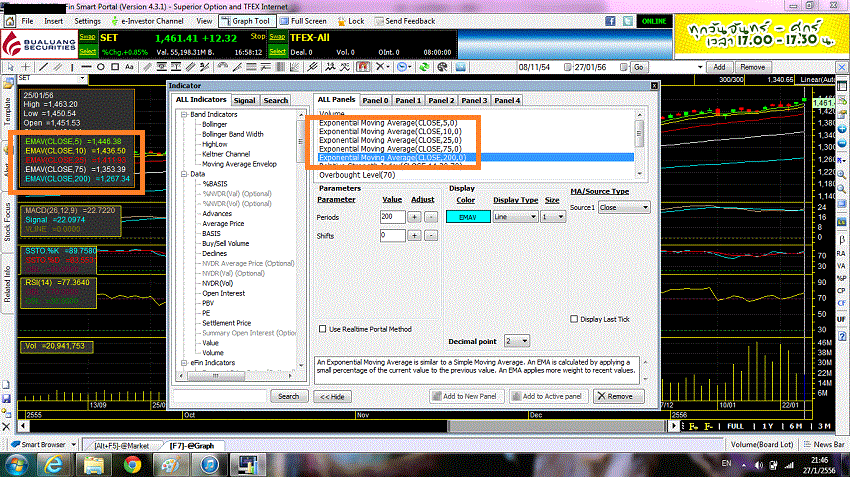Open the Decimal point dropdown
Screen dimensions: 850x477
click(517, 341)
